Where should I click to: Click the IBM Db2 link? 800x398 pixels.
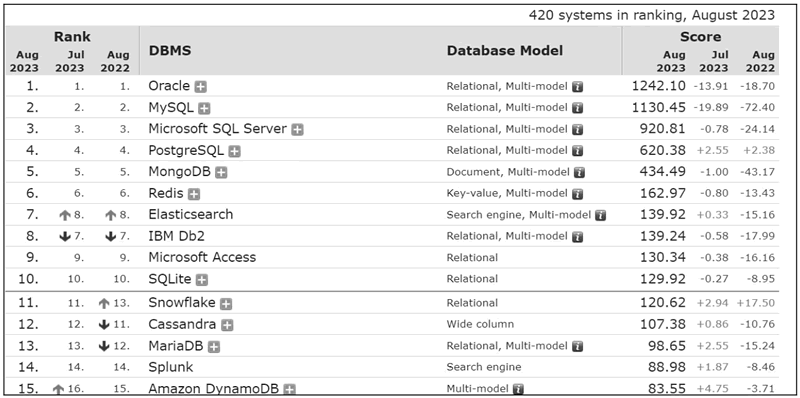pos(177,236)
